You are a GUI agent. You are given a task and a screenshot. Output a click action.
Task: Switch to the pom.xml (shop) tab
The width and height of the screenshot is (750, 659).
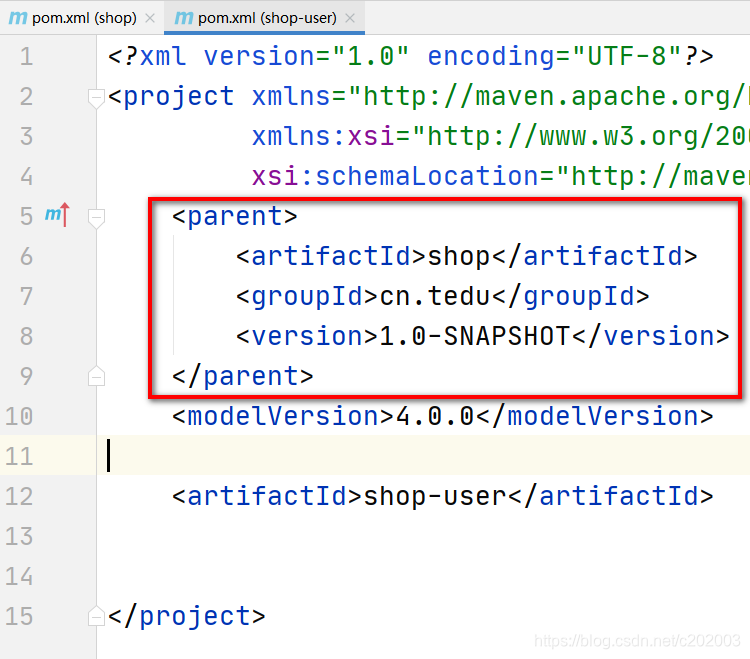(x=82, y=18)
